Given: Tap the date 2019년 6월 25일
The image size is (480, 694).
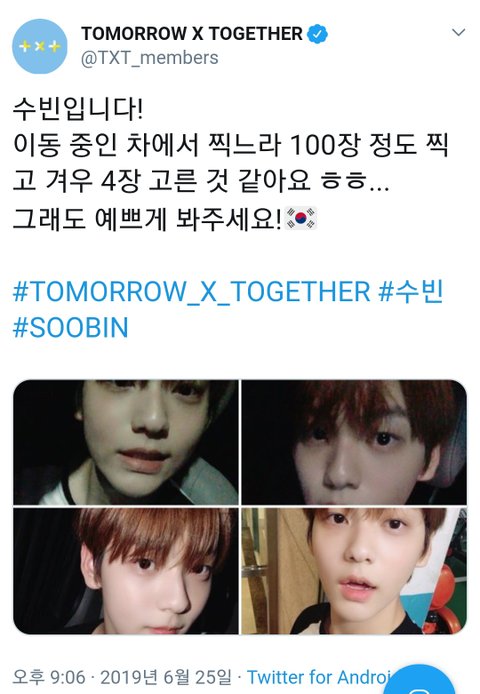Looking at the screenshot, I should [x=166, y=677].
